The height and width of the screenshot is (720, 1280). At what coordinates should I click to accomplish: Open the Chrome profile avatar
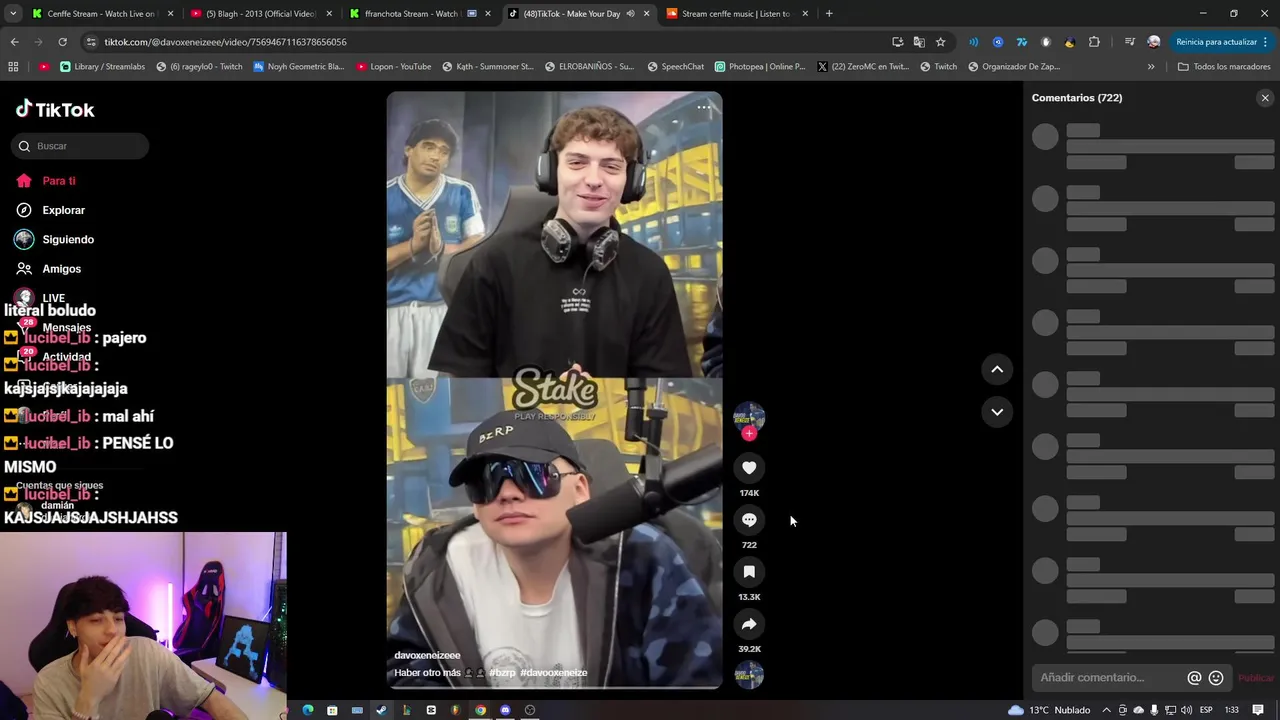[x=1154, y=42]
